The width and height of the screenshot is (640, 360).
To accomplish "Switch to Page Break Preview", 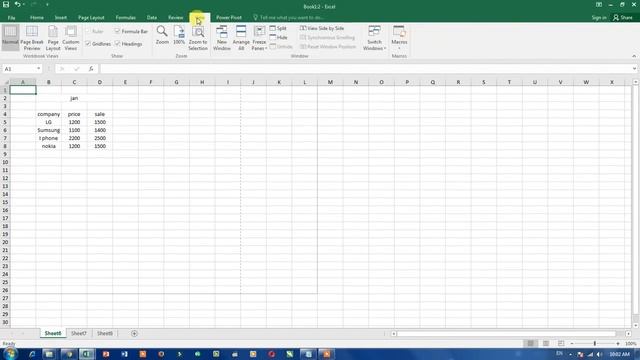I will coord(31,38).
